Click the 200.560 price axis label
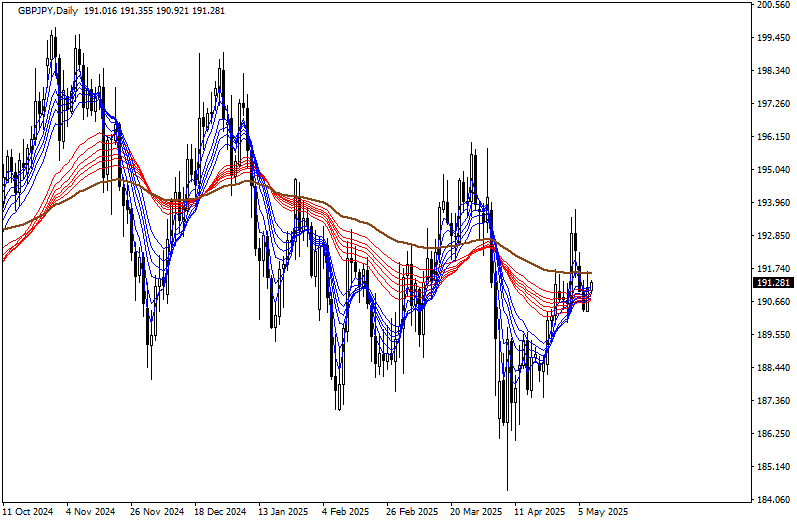This screenshot has width=797, height=523. click(773, 5)
